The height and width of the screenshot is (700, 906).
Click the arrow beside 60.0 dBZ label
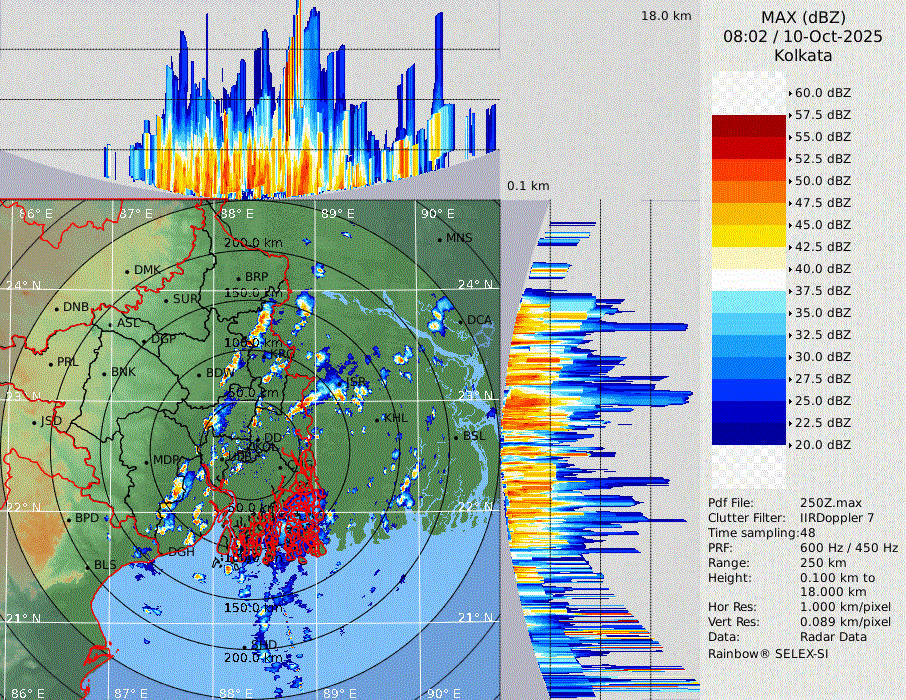click(x=790, y=93)
